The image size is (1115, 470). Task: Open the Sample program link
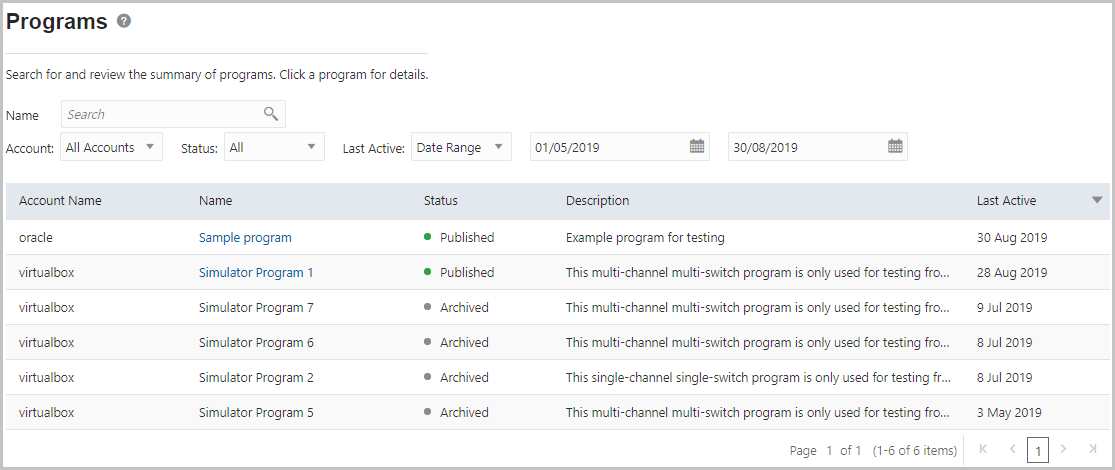click(x=245, y=238)
